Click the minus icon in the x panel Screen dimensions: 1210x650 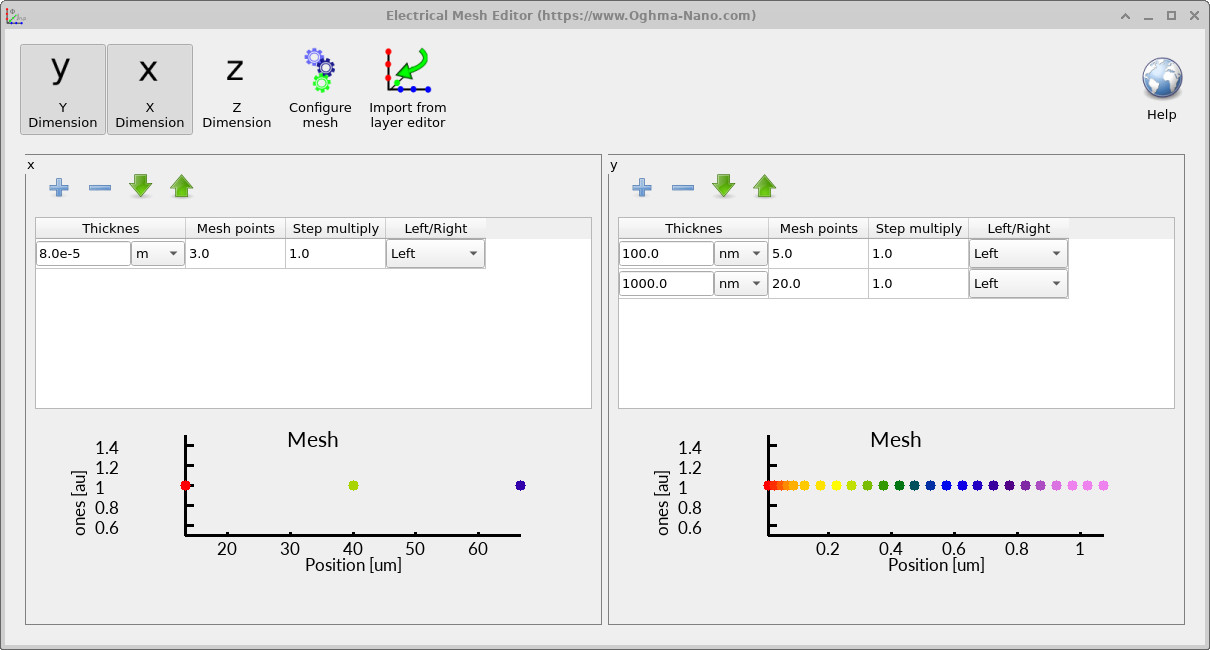(99, 187)
